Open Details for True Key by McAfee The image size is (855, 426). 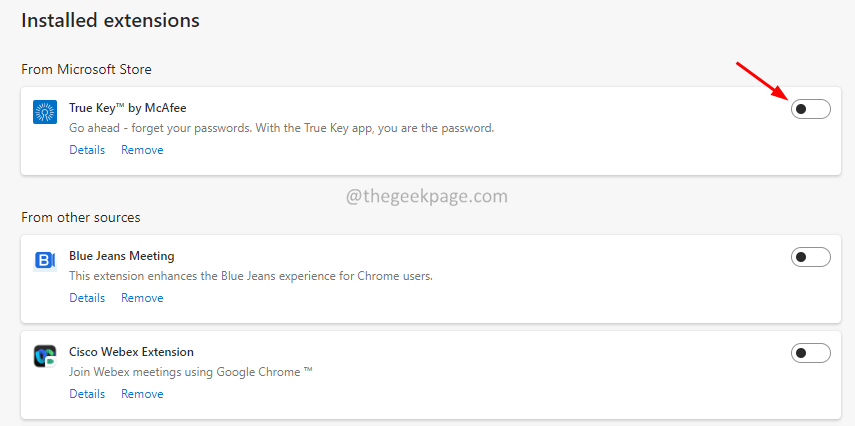(x=87, y=150)
